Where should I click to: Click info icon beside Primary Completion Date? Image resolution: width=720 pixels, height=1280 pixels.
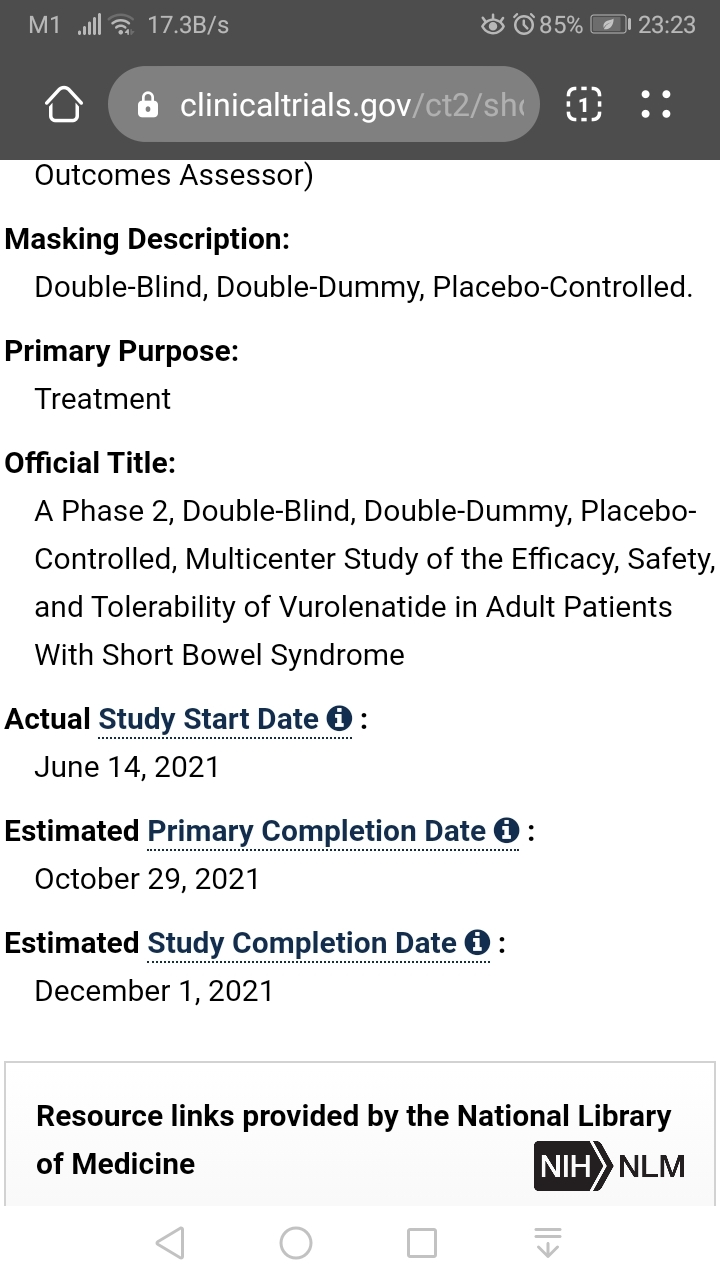tap(507, 830)
